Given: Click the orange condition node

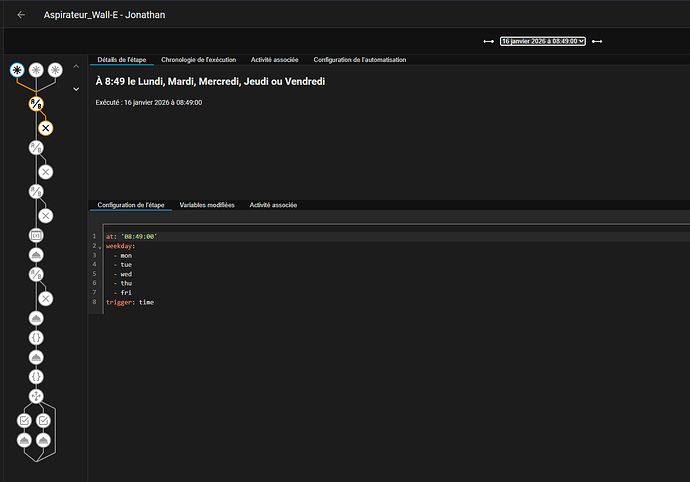Looking at the screenshot, I should tap(36, 104).
